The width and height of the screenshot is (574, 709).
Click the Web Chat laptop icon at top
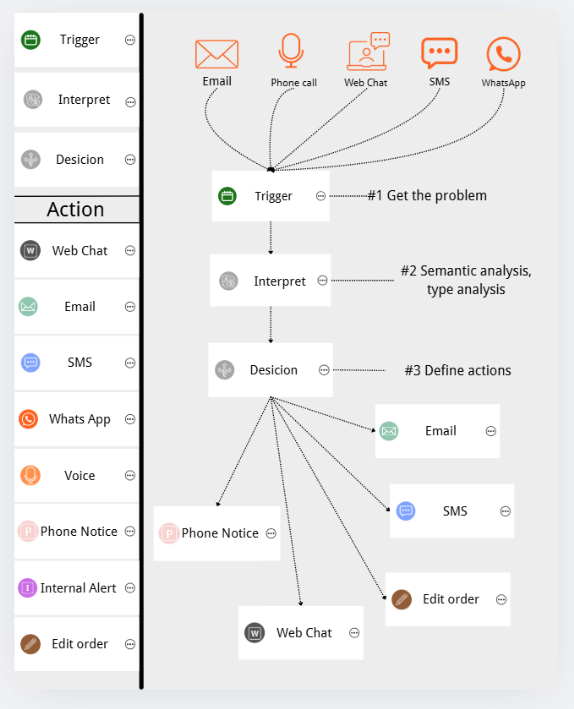pyautogui.click(x=368, y=51)
